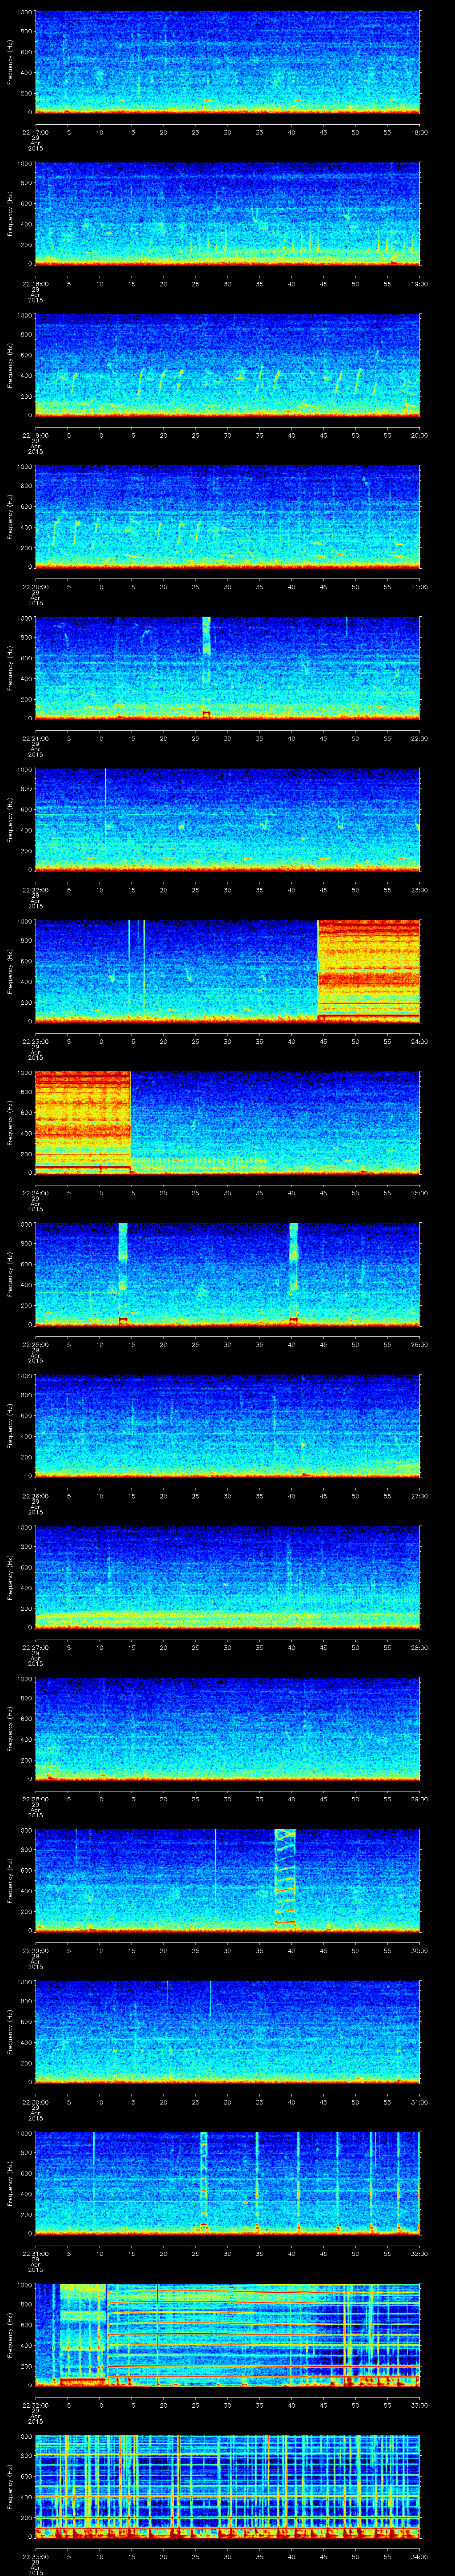Click the 22:26:00 start time label
Screen dimensions: 455x2576
[35, 1496]
